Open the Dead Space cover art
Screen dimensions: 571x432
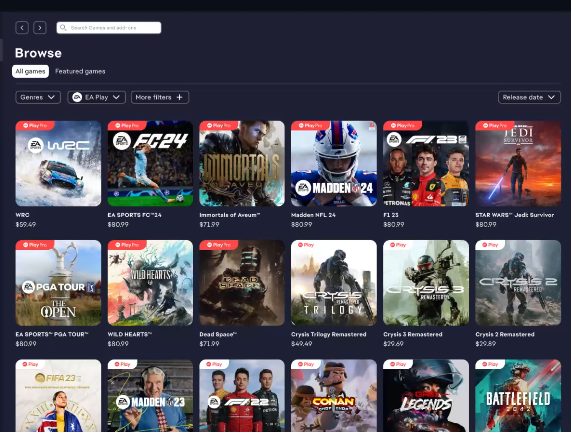242,283
